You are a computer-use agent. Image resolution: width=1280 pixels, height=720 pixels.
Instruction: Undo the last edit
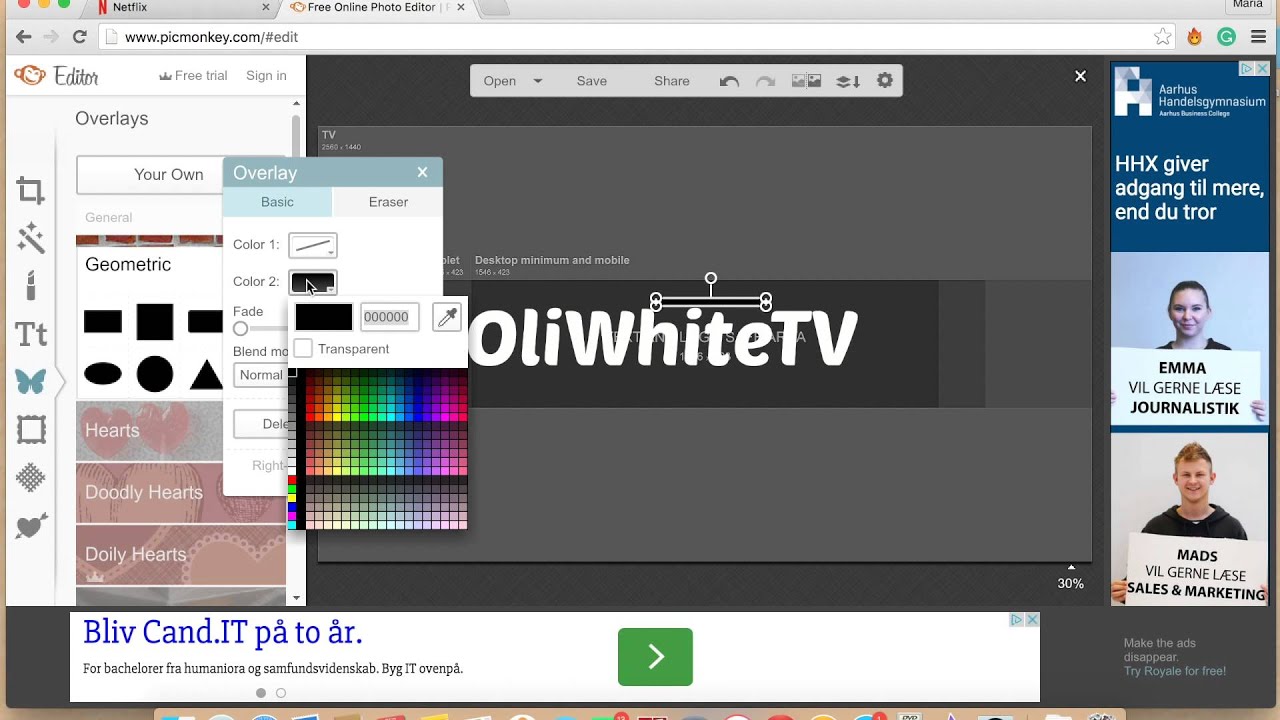729,81
